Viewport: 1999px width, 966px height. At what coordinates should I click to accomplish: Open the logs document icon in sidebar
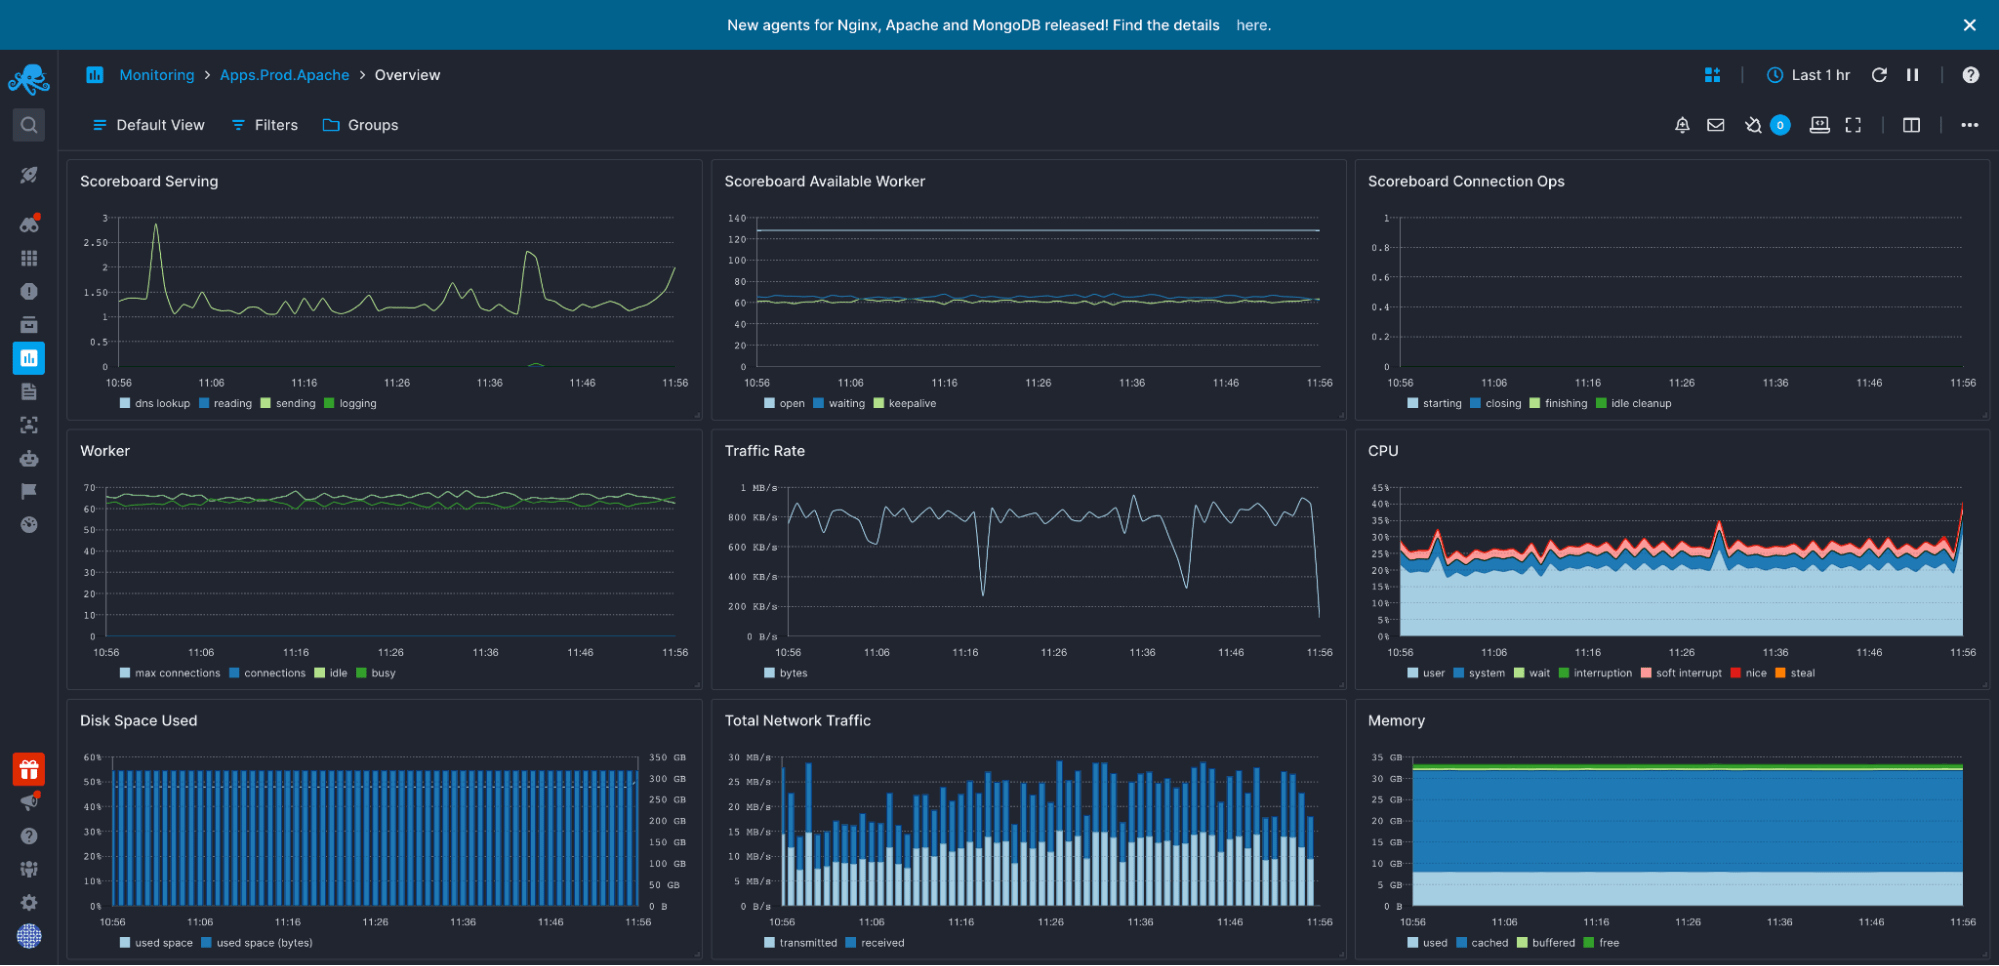point(29,391)
